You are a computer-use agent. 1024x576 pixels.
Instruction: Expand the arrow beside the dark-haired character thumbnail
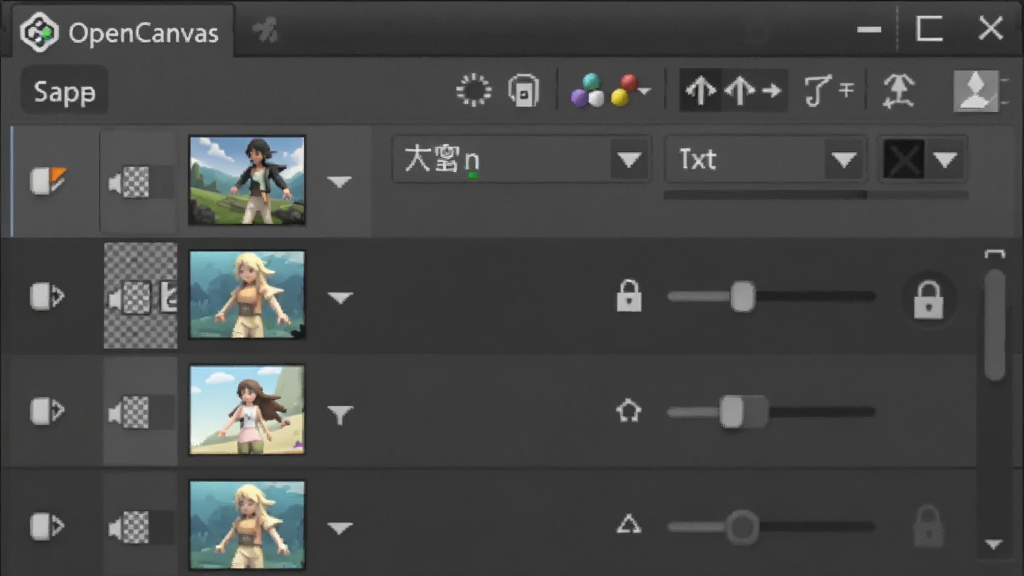(x=340, y=182)
